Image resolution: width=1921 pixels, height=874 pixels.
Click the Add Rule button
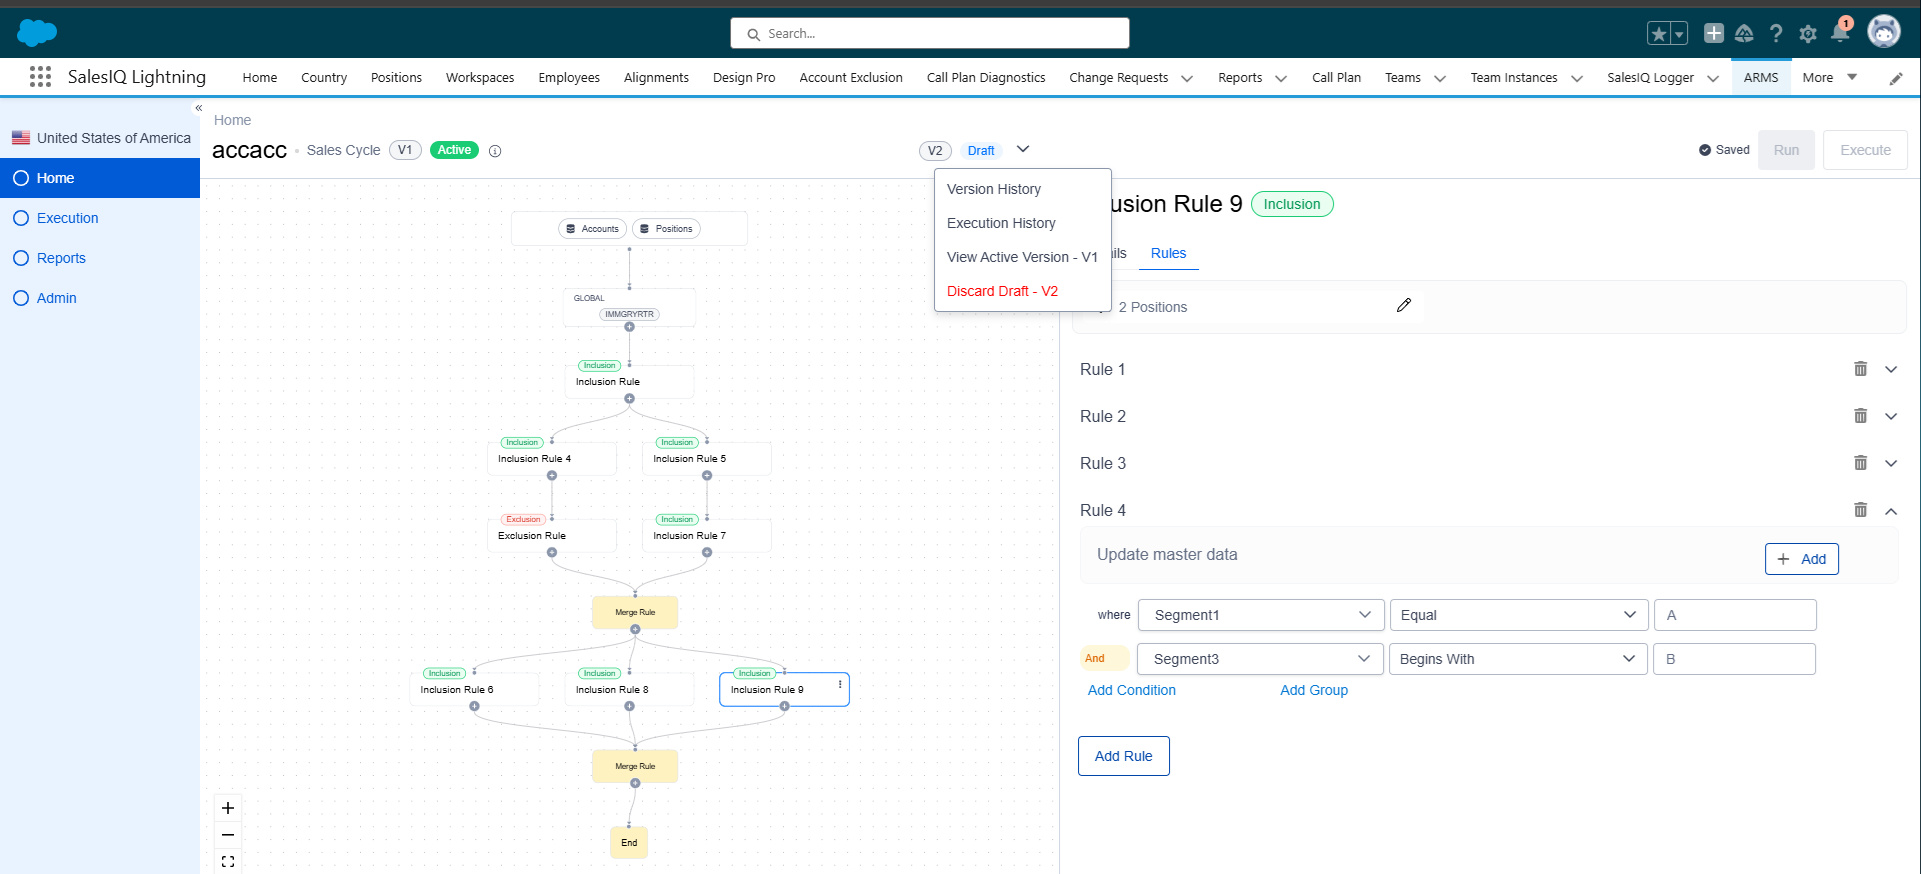pyautogui.click(x=1123, y=756)
